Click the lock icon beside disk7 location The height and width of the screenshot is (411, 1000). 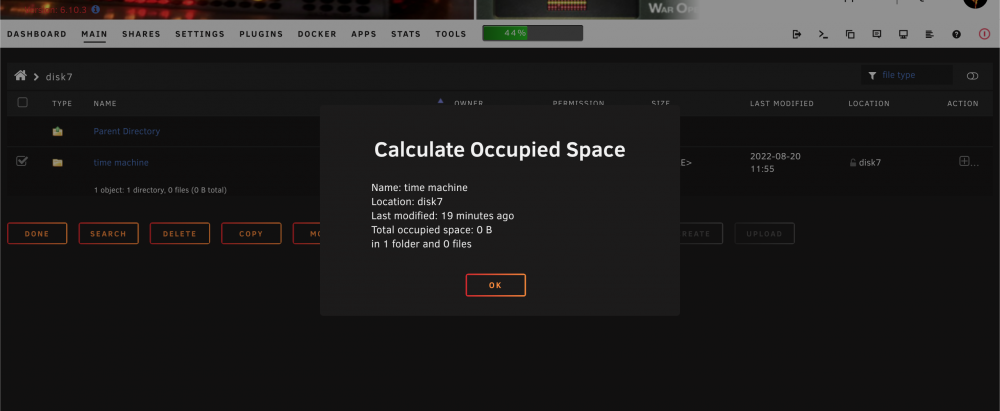853,163
